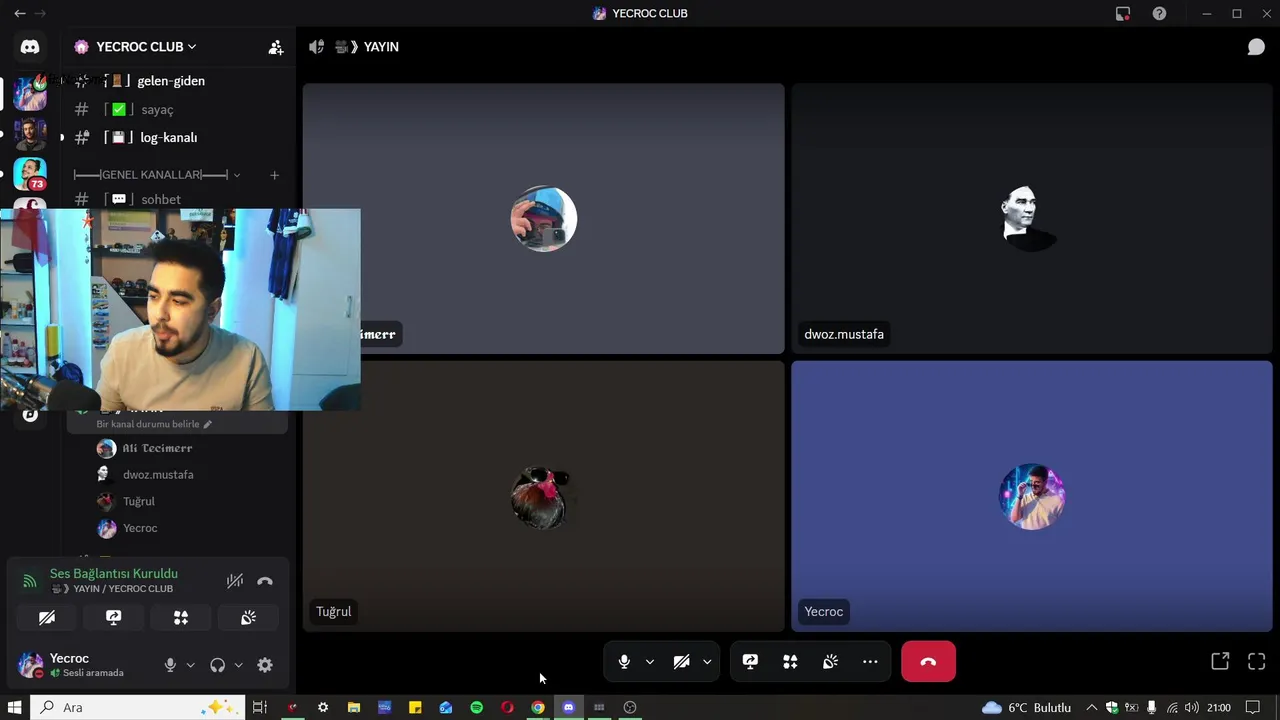Open activities icon in call control bar
Image resolution: width=1280 pixels, height=720 pixels.
[790, 662]
